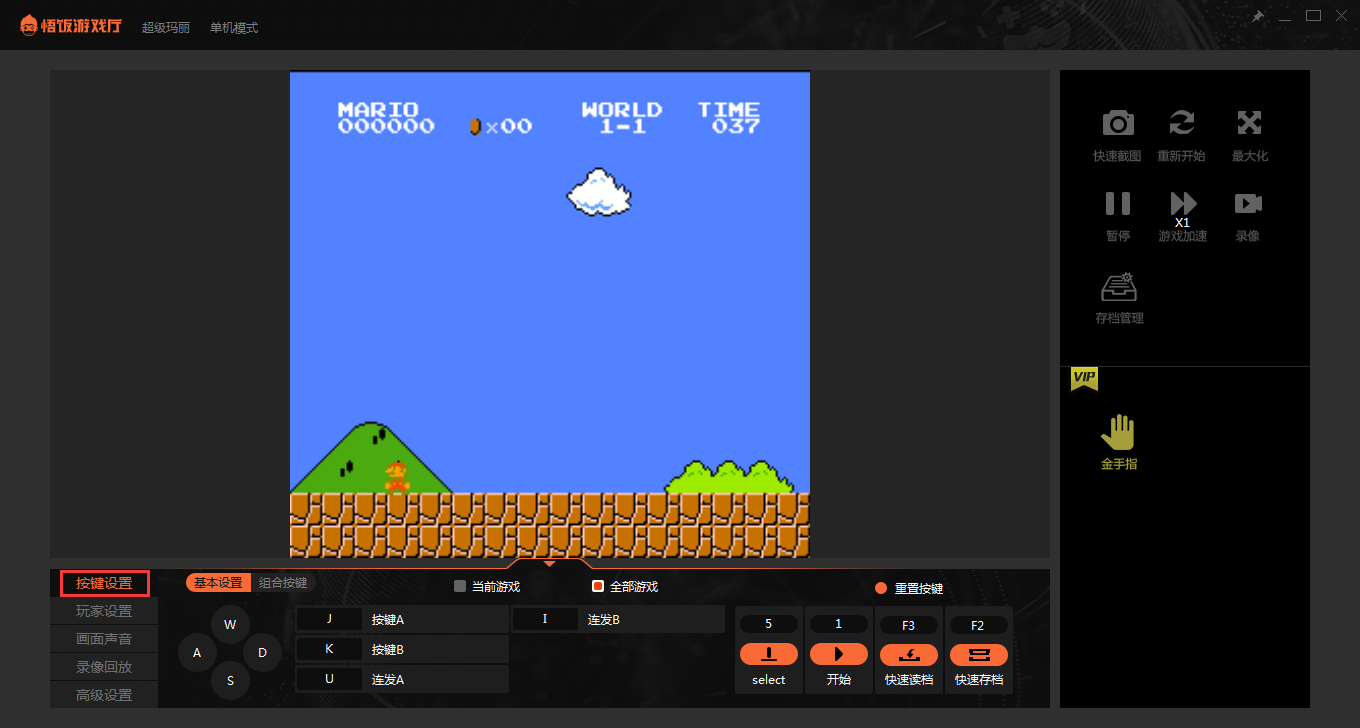1360x728 pixels.
Task: Click the W up direction key
Action: 230,625
